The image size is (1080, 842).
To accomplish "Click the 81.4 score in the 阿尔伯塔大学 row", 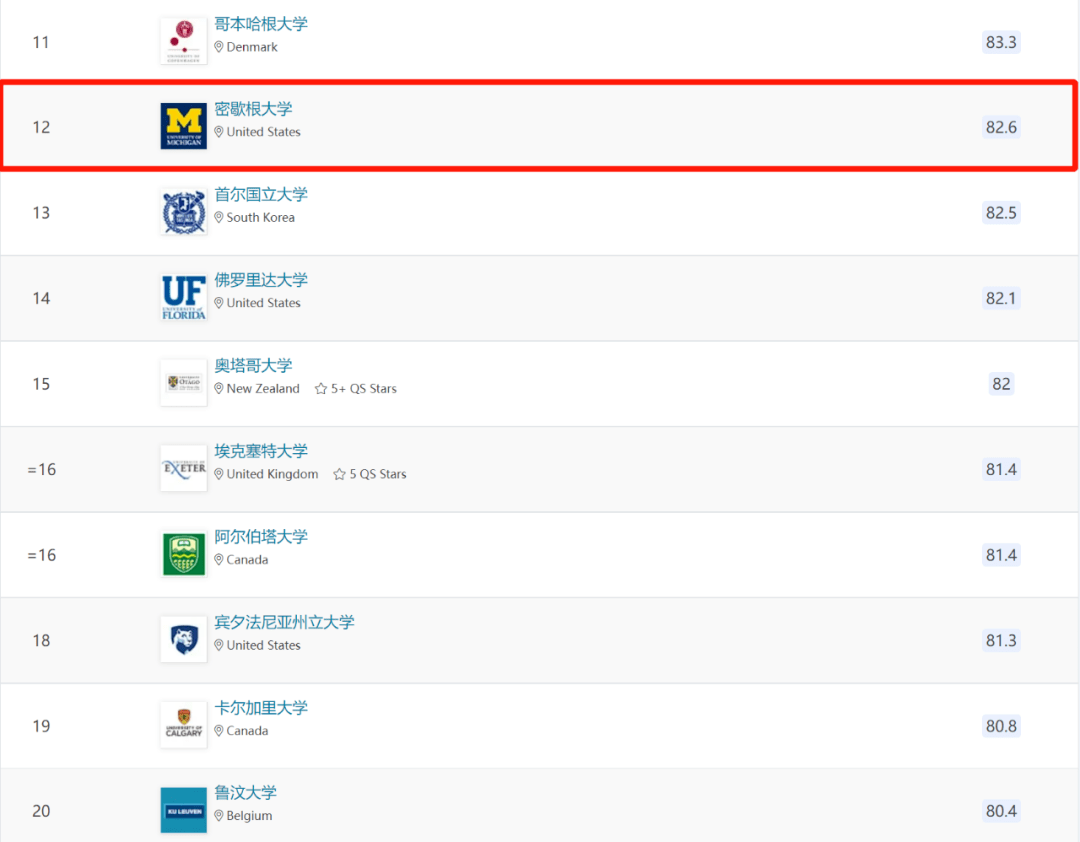I will tap(1001, 555).
